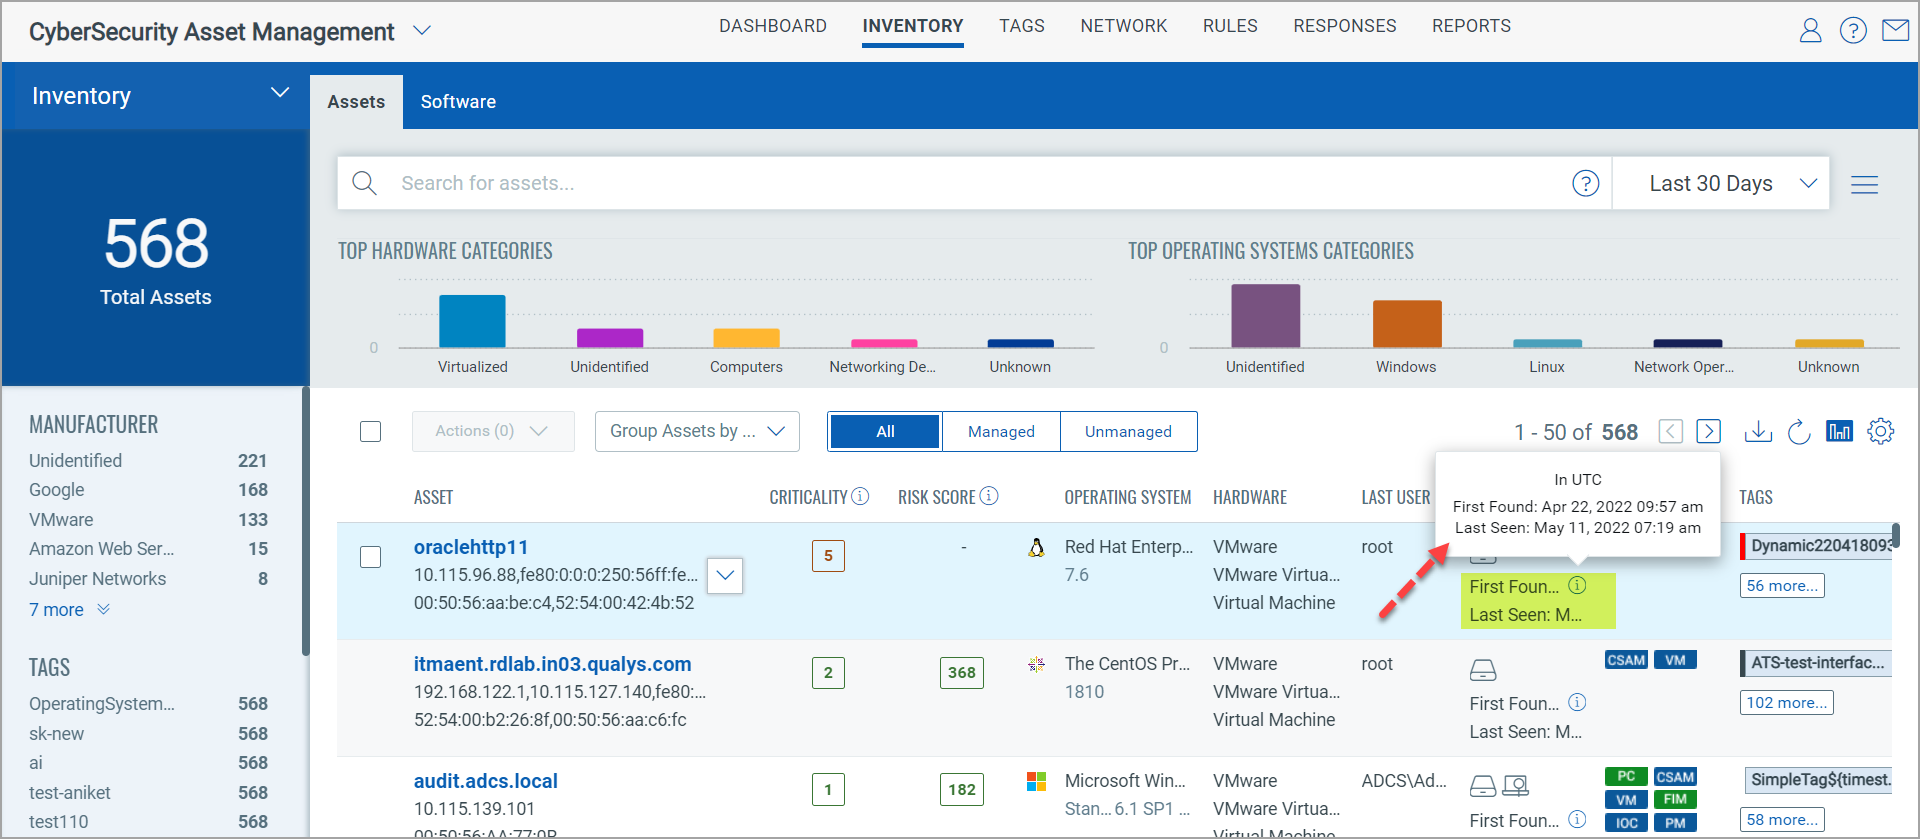Open the NETWORK menu

click(x=1123, y=26)
